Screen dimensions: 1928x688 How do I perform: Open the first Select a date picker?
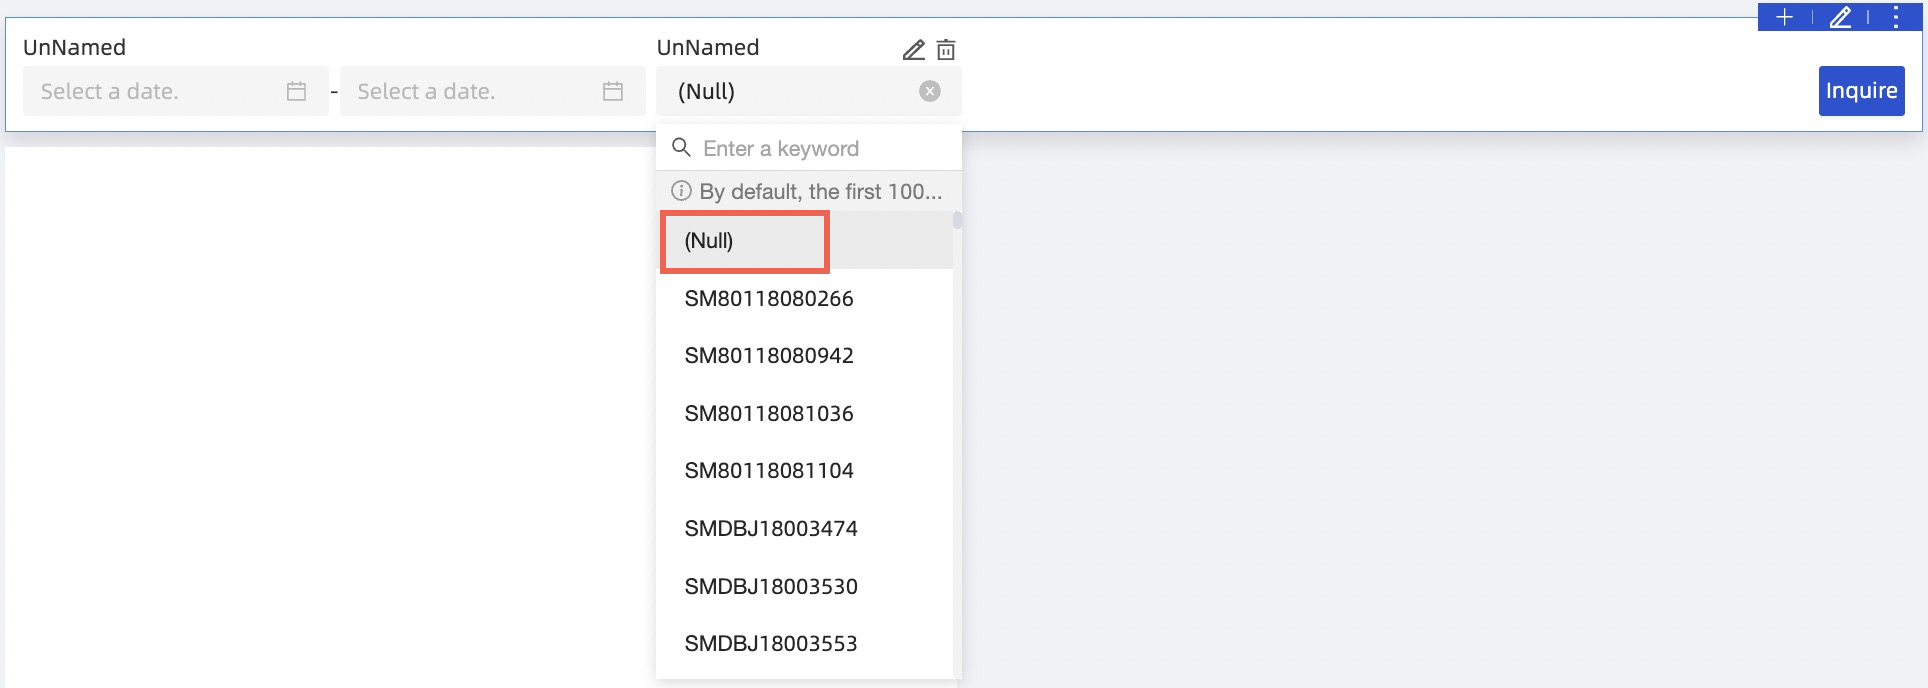150,91
